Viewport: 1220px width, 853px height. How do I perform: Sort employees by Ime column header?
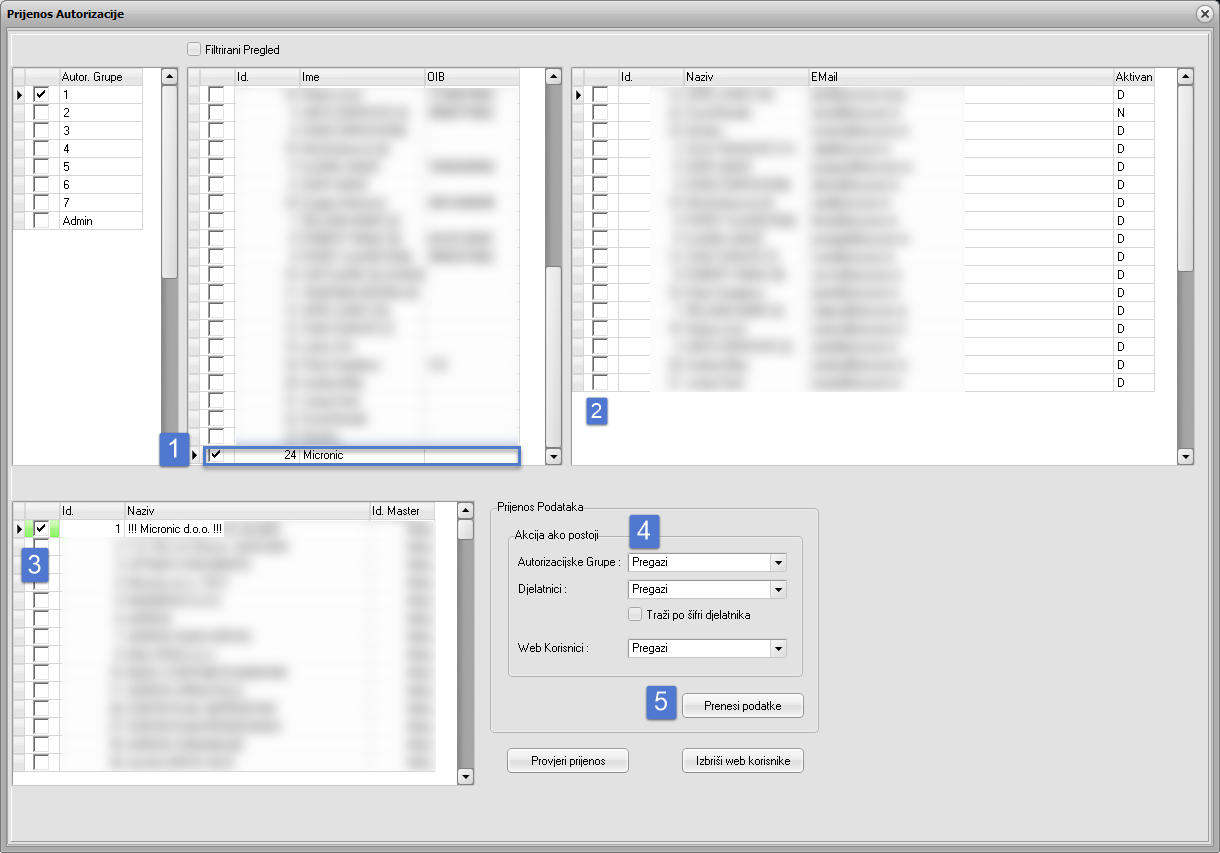tap(361, 77)
